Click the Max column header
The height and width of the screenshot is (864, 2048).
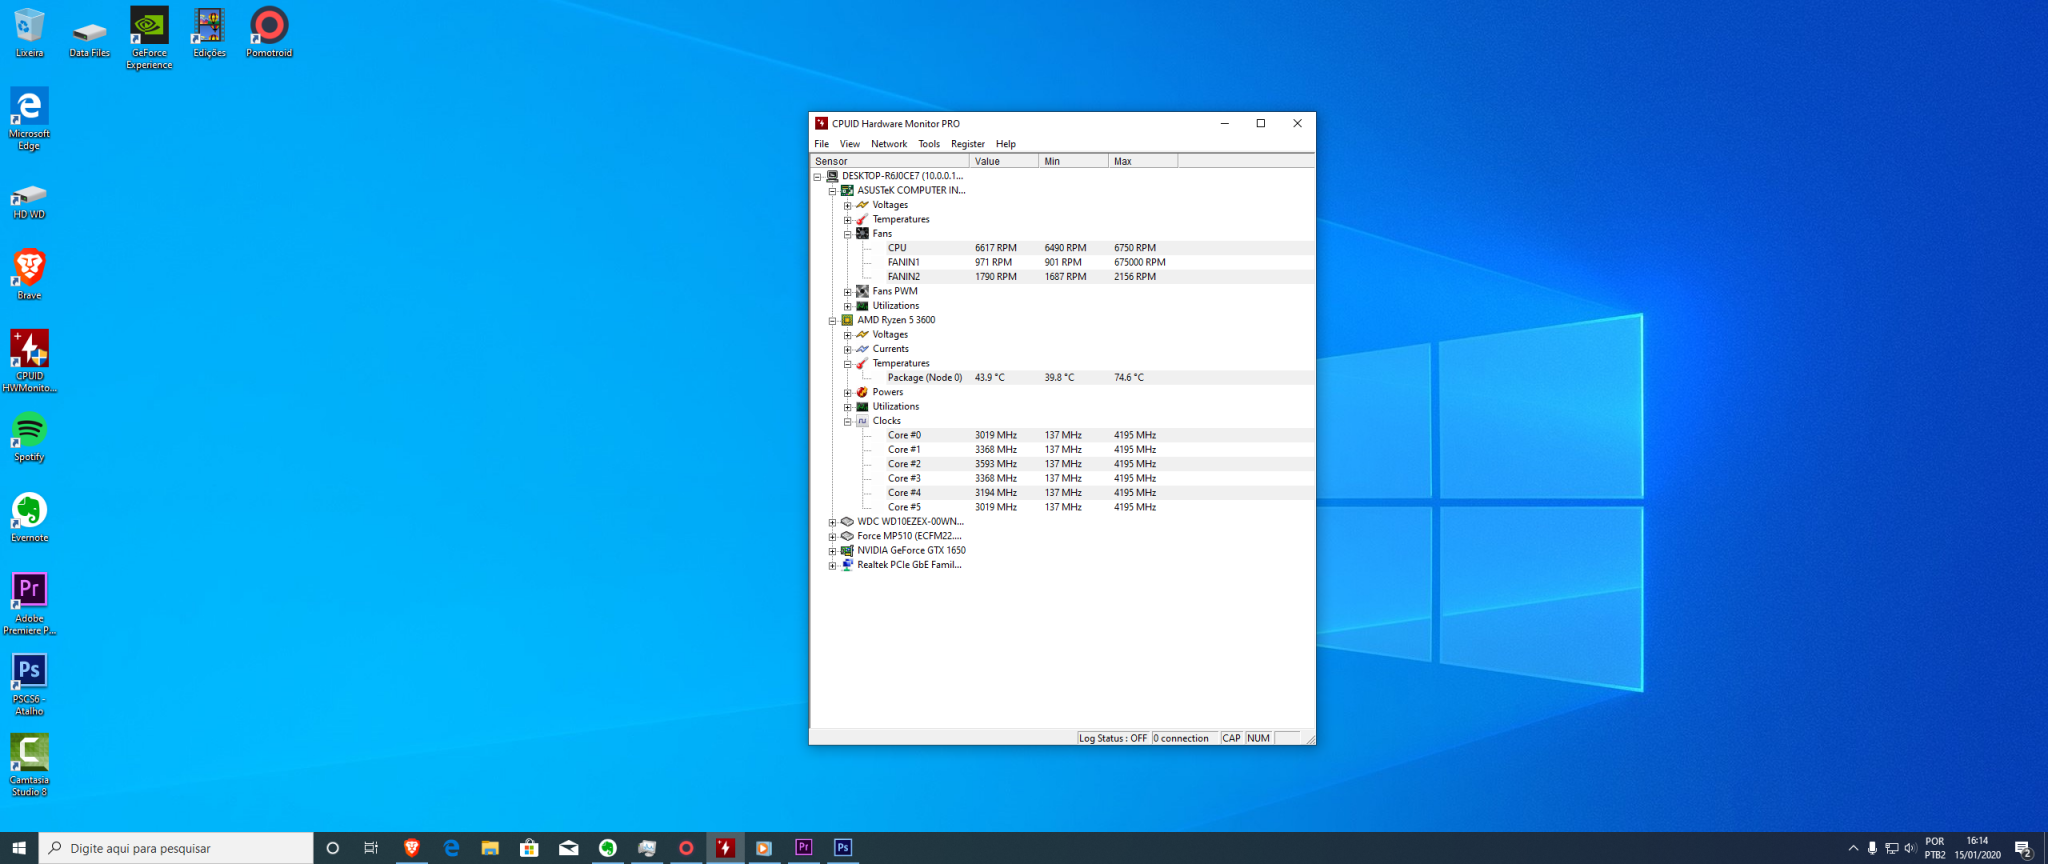[1143, 161]
